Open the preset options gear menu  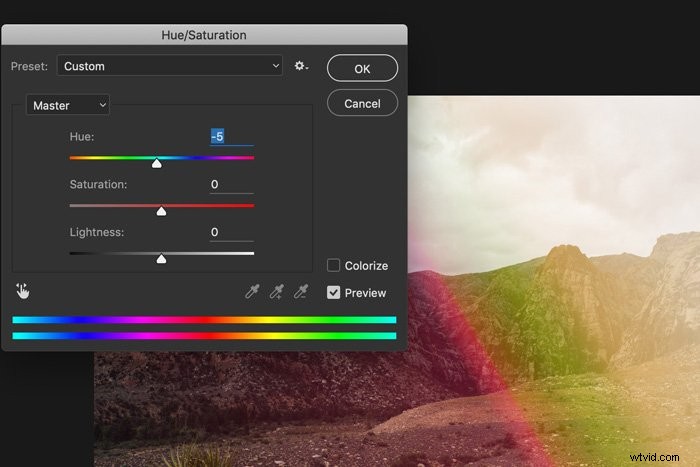(301, 66)
